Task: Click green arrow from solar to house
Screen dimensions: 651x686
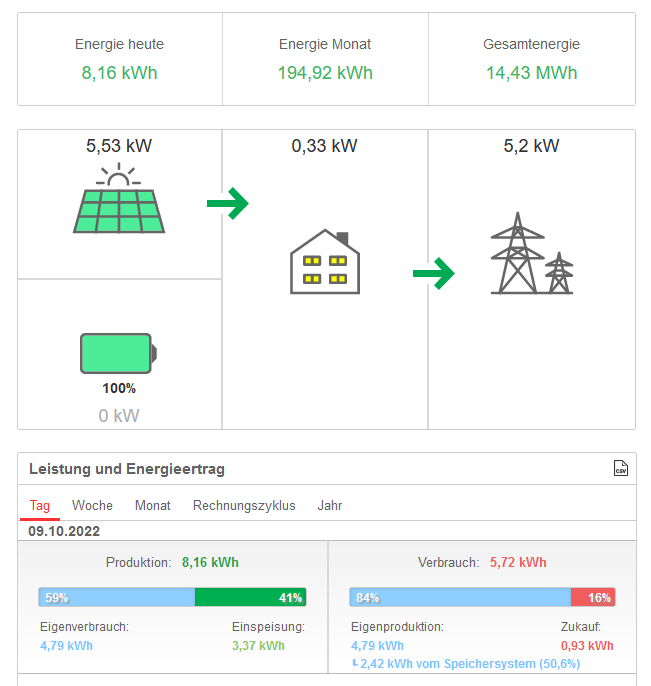Action: (x=227, y=204)
